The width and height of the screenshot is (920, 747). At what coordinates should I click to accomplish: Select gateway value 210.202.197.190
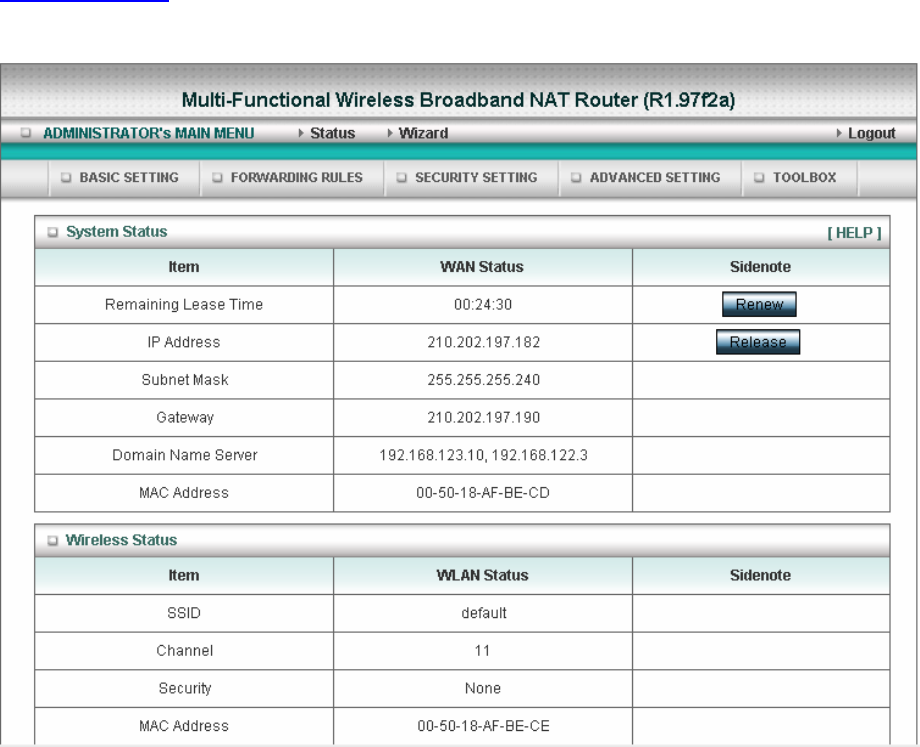pyautogui.click(x=483, y=417)
